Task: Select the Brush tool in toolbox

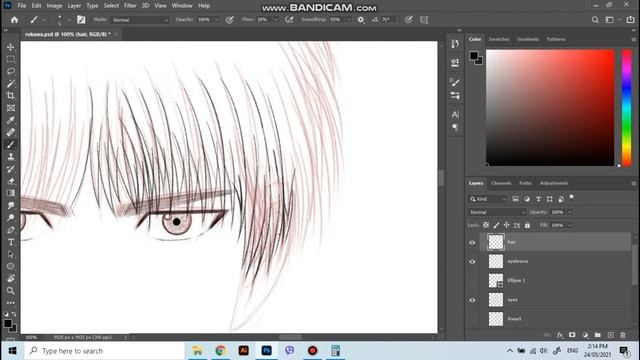Action: [11, 144]
